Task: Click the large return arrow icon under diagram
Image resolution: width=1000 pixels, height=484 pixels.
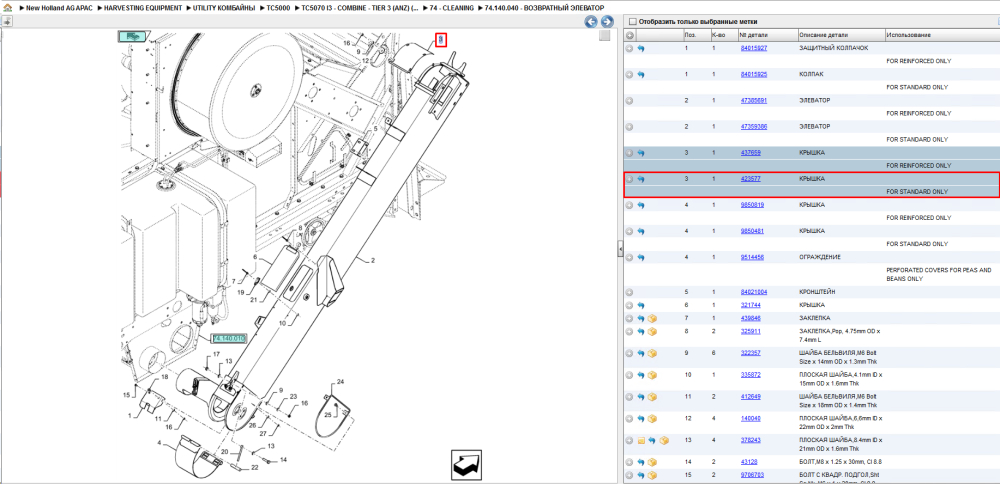Action: click(466, 466)
